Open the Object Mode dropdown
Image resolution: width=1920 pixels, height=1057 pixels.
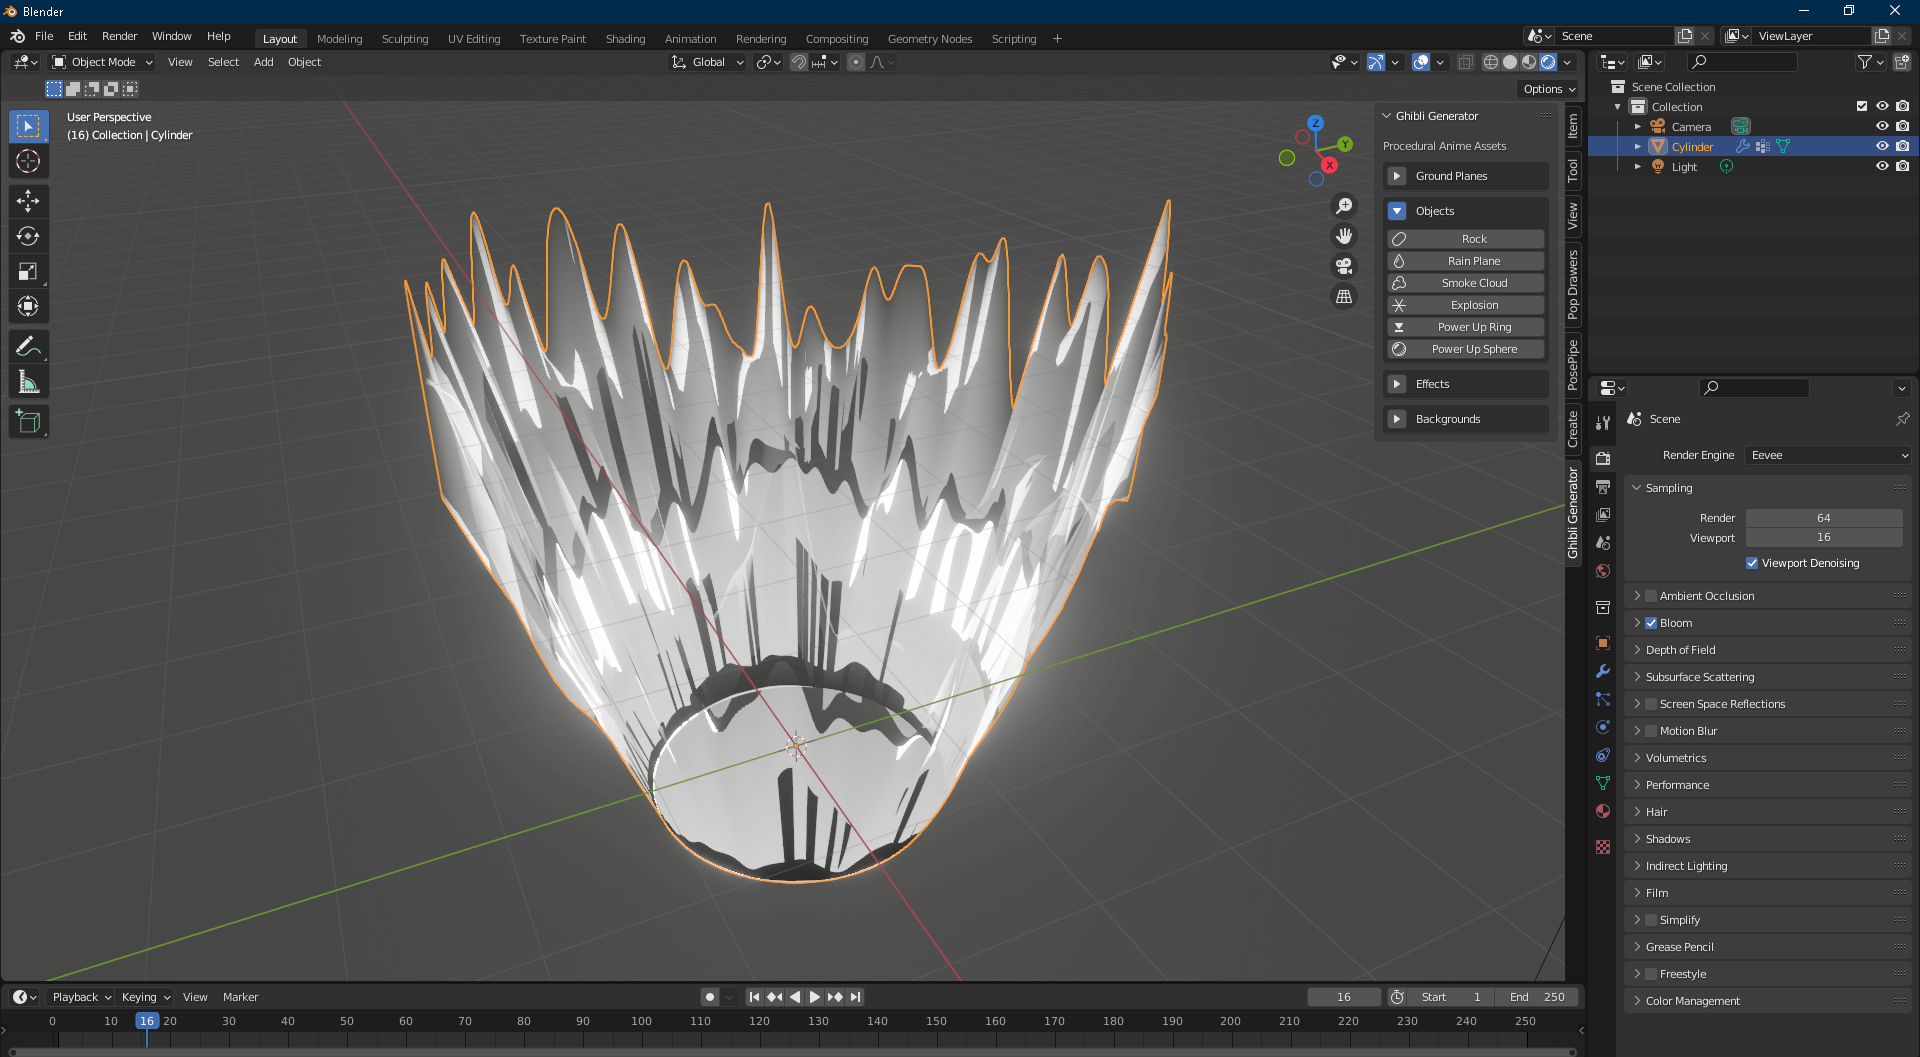click(102, 62)
